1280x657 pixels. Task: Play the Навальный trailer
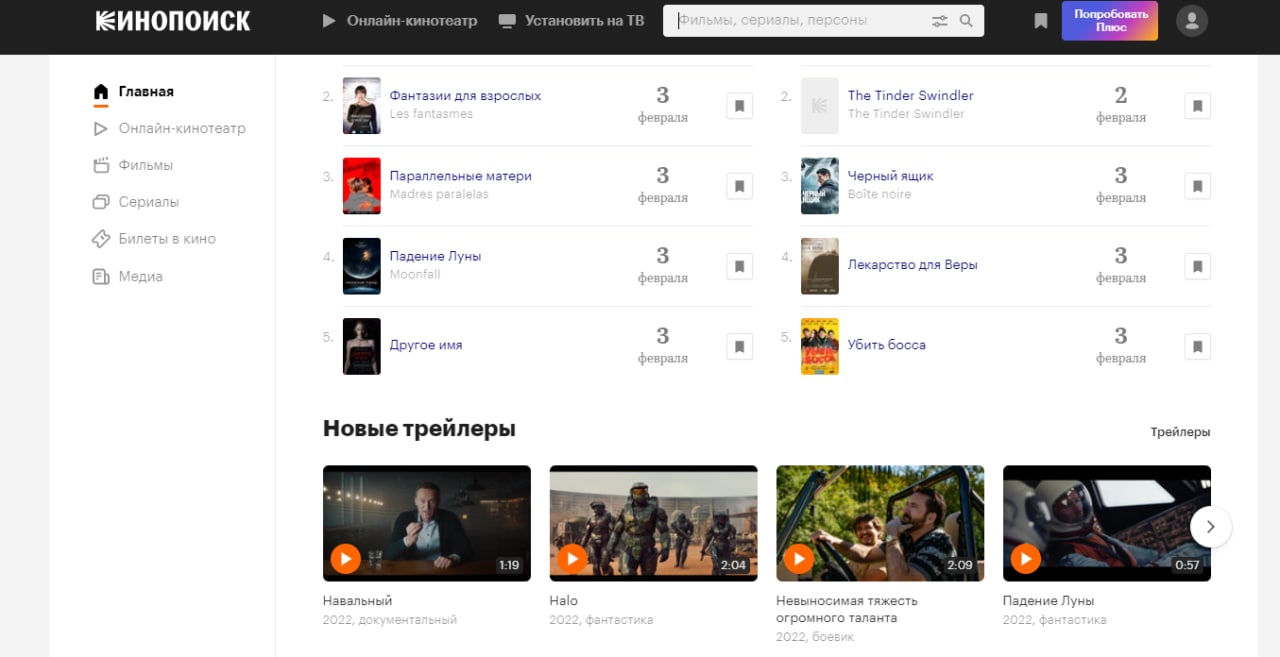(345, 558)
